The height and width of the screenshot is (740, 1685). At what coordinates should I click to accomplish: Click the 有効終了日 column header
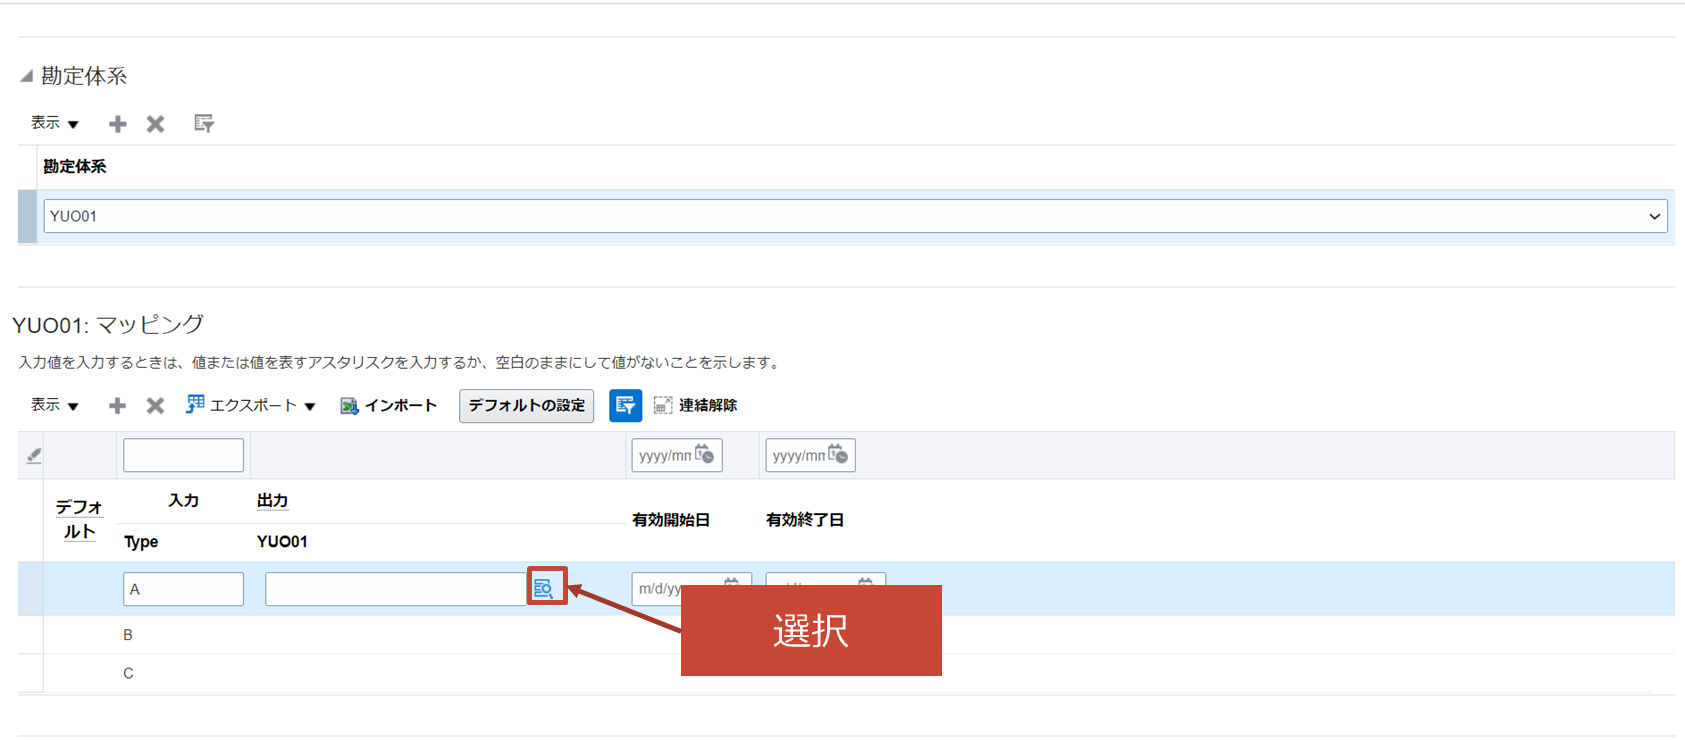coord(805,520)
